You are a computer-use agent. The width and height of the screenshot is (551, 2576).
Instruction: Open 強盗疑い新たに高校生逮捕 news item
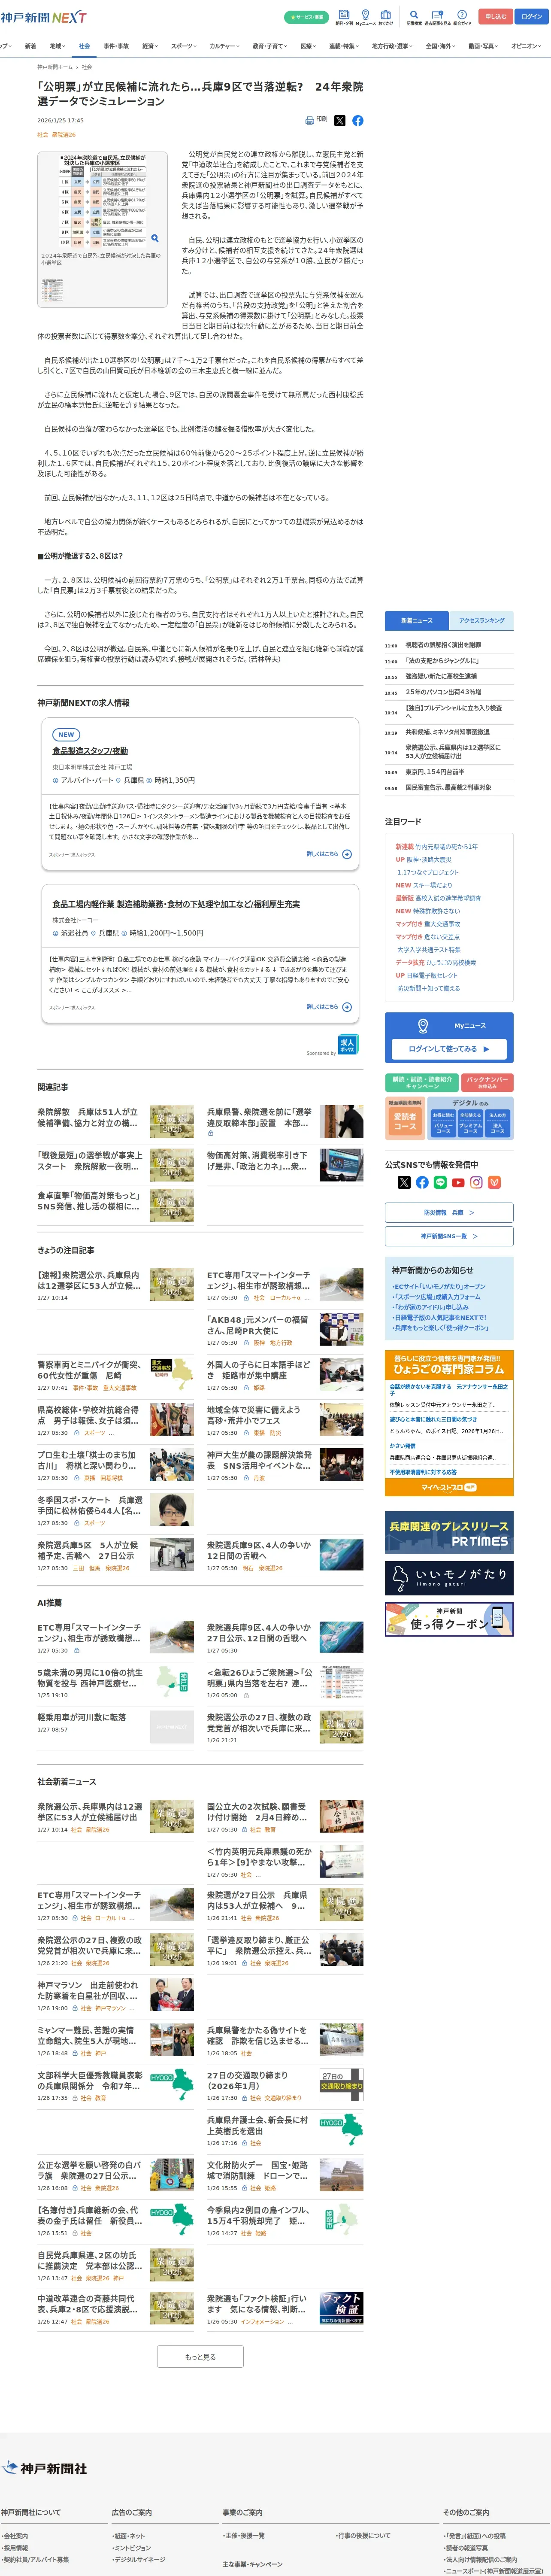441,676
